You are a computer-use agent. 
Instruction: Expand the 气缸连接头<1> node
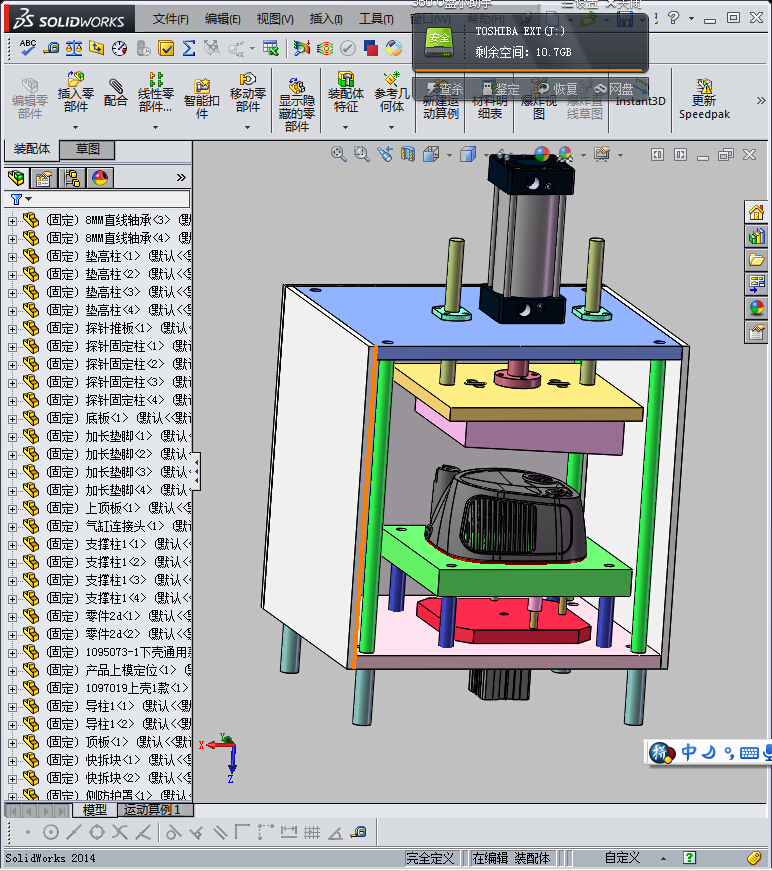12,527
